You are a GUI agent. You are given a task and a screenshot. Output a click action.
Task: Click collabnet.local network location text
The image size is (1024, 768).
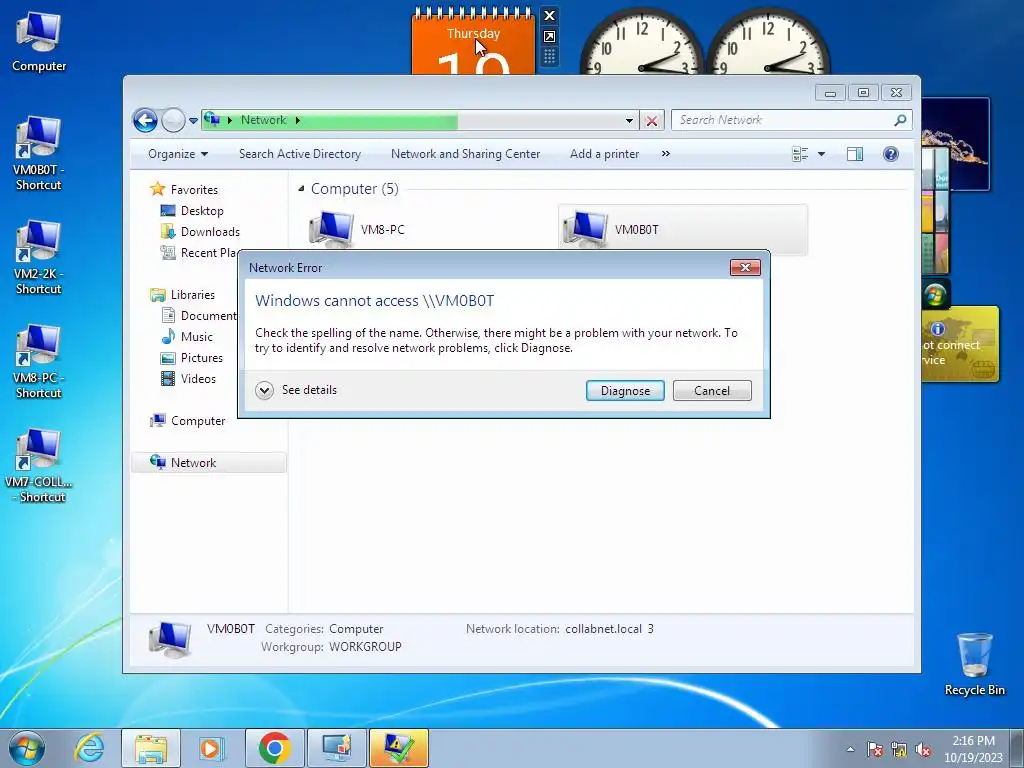pos(609,629)
